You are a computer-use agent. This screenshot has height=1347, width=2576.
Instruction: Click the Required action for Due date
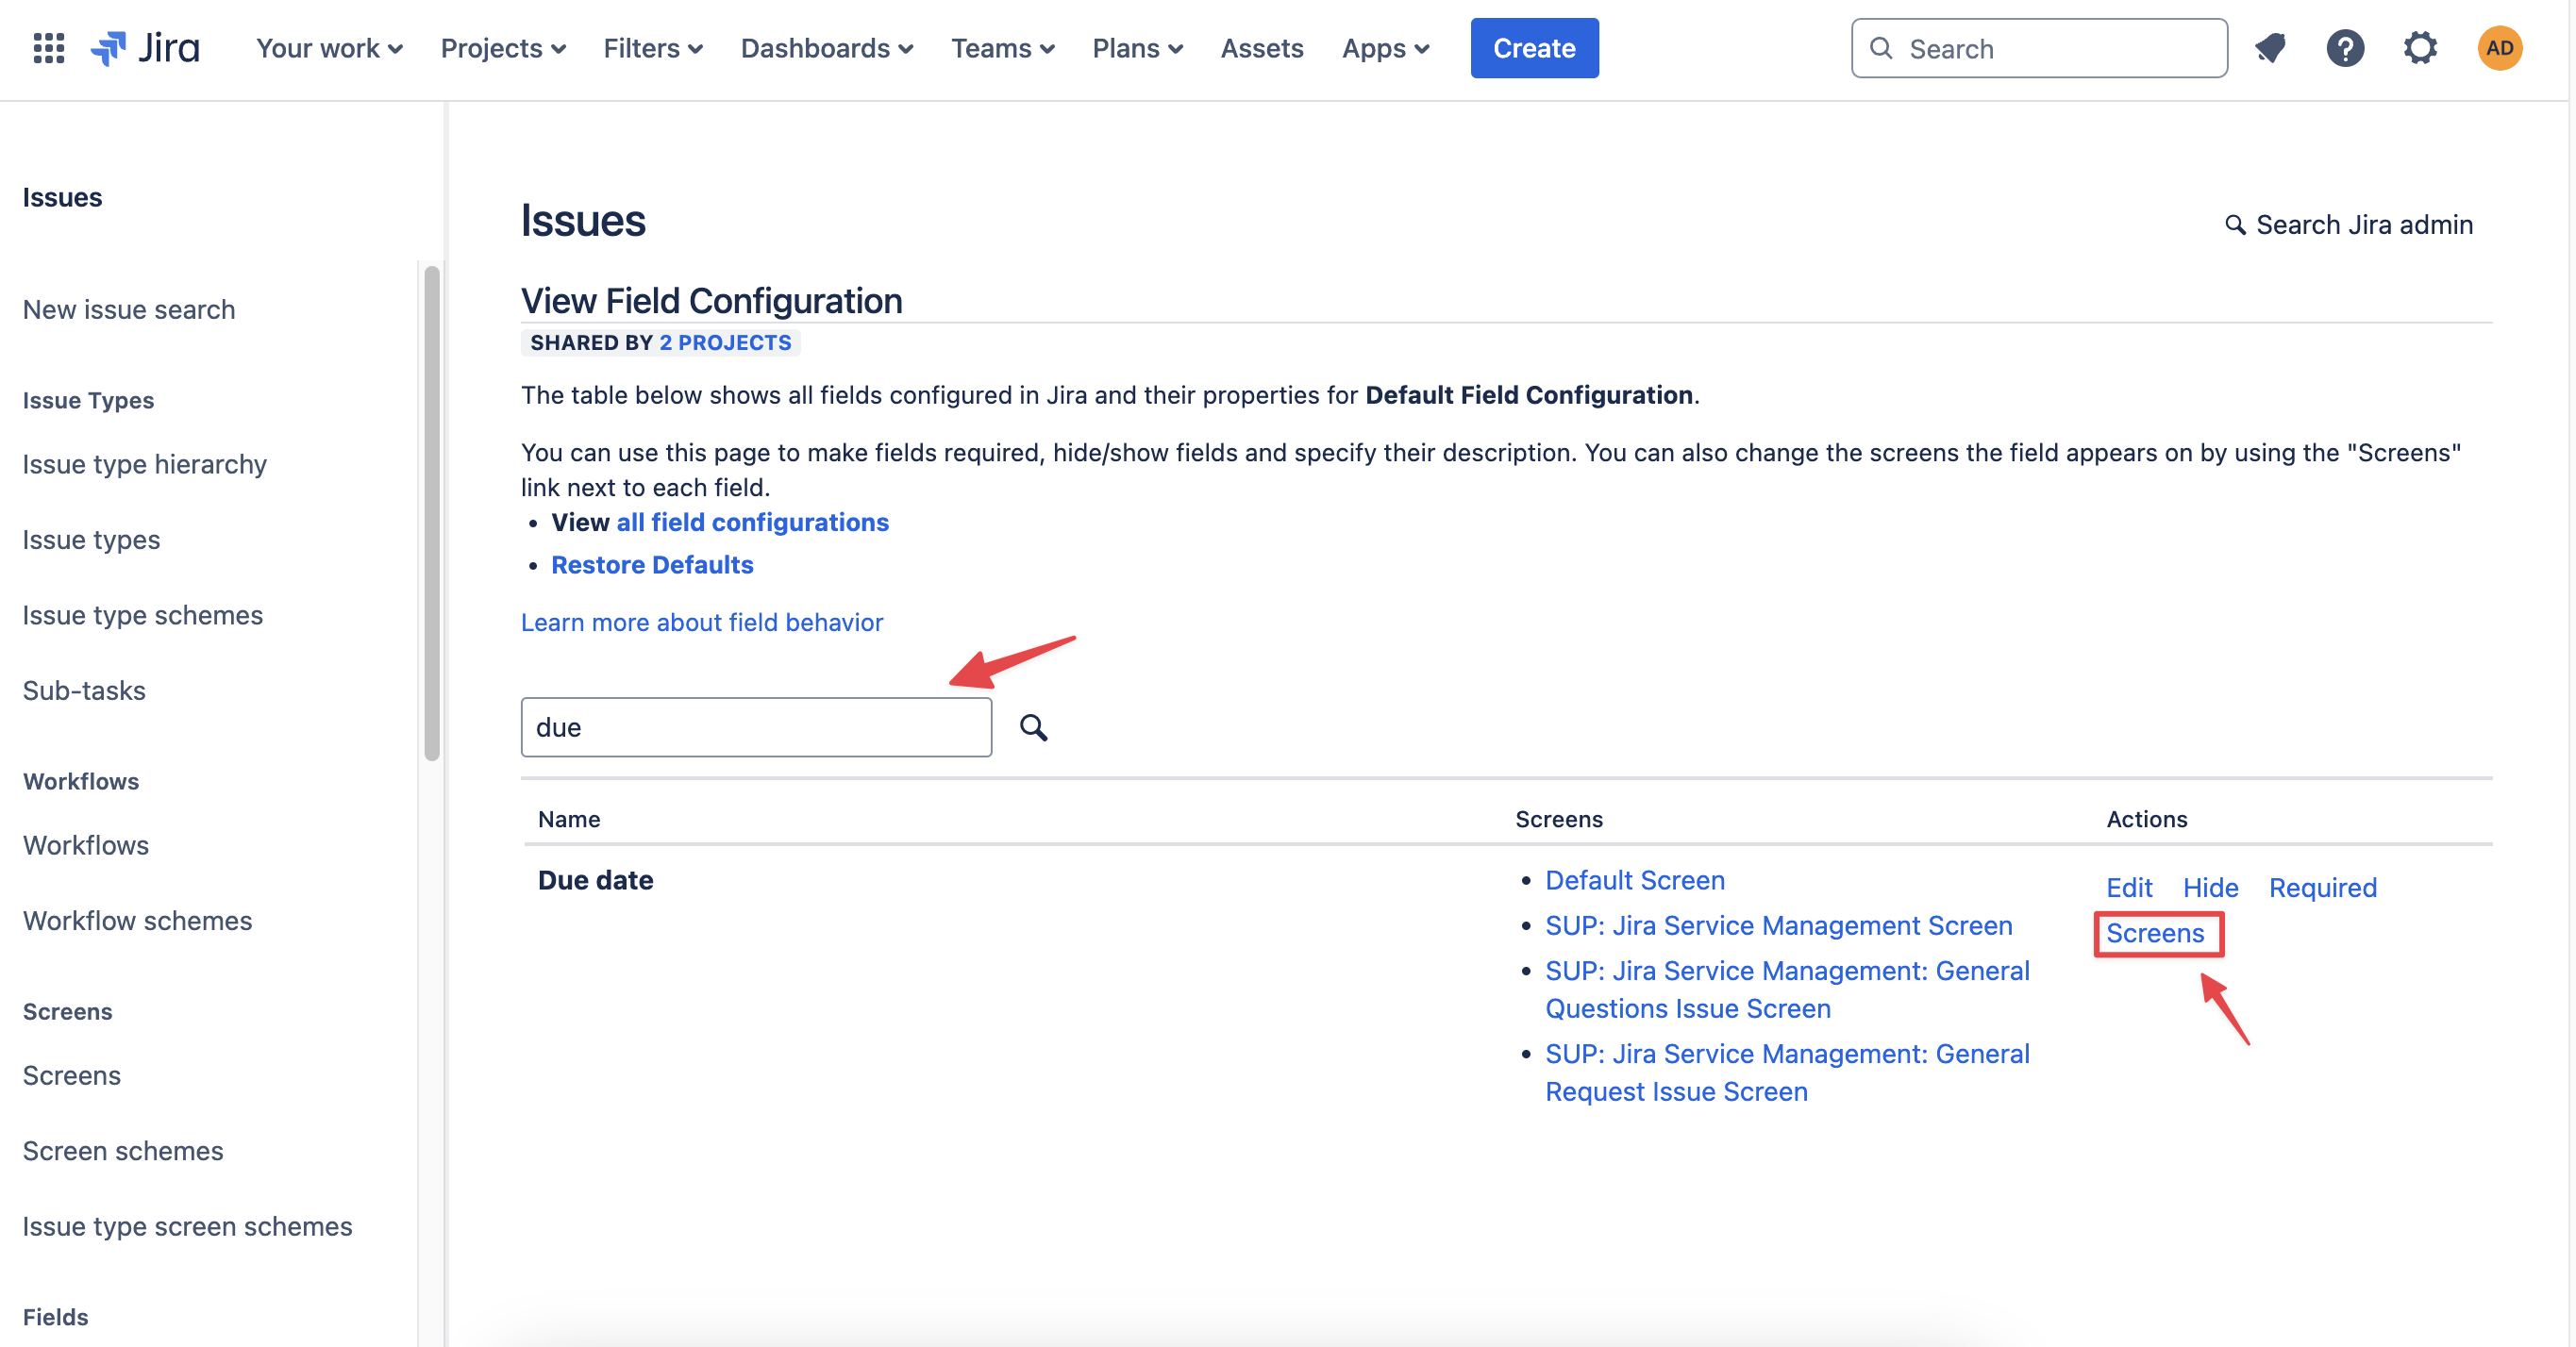pos(2322,887)
